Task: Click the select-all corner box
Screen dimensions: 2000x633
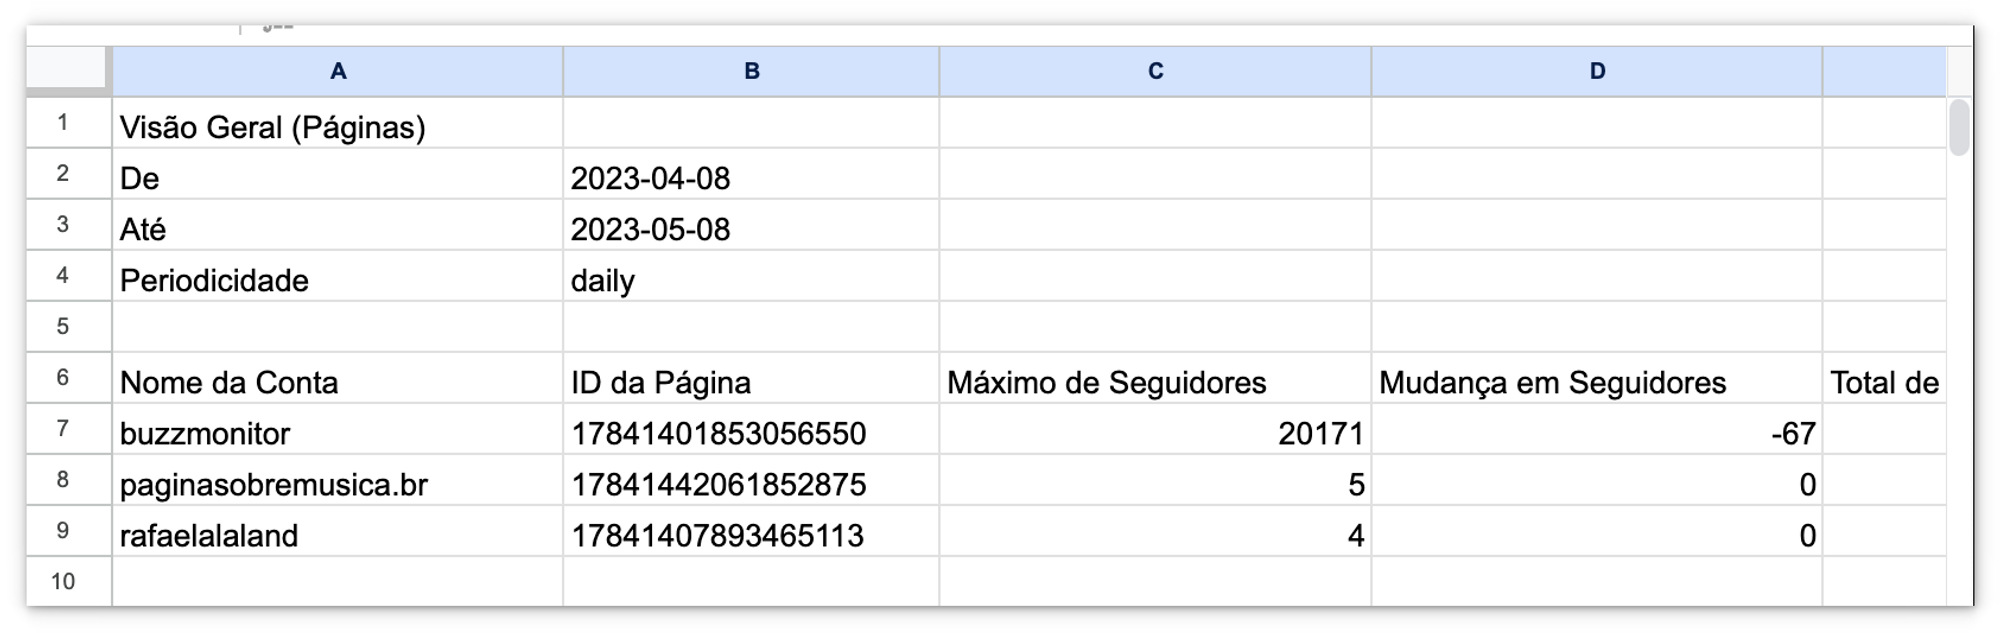Action: (68, 70)
